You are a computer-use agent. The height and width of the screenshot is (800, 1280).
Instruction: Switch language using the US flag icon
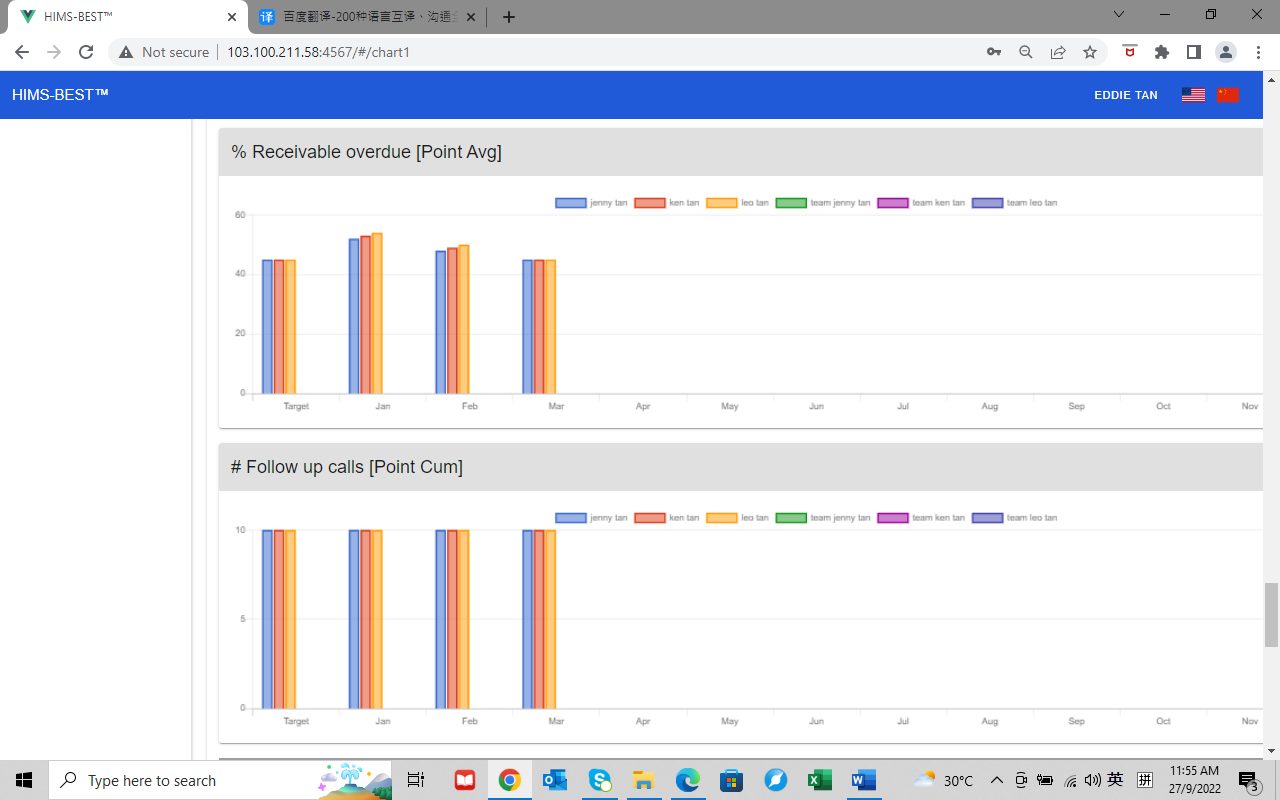coord(1192,95)
